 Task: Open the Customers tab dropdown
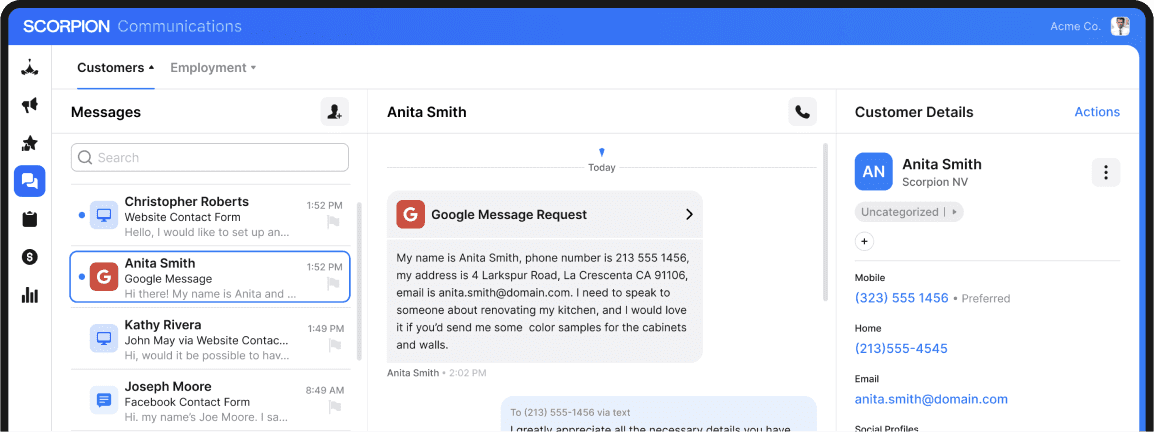tap(116, 68)
